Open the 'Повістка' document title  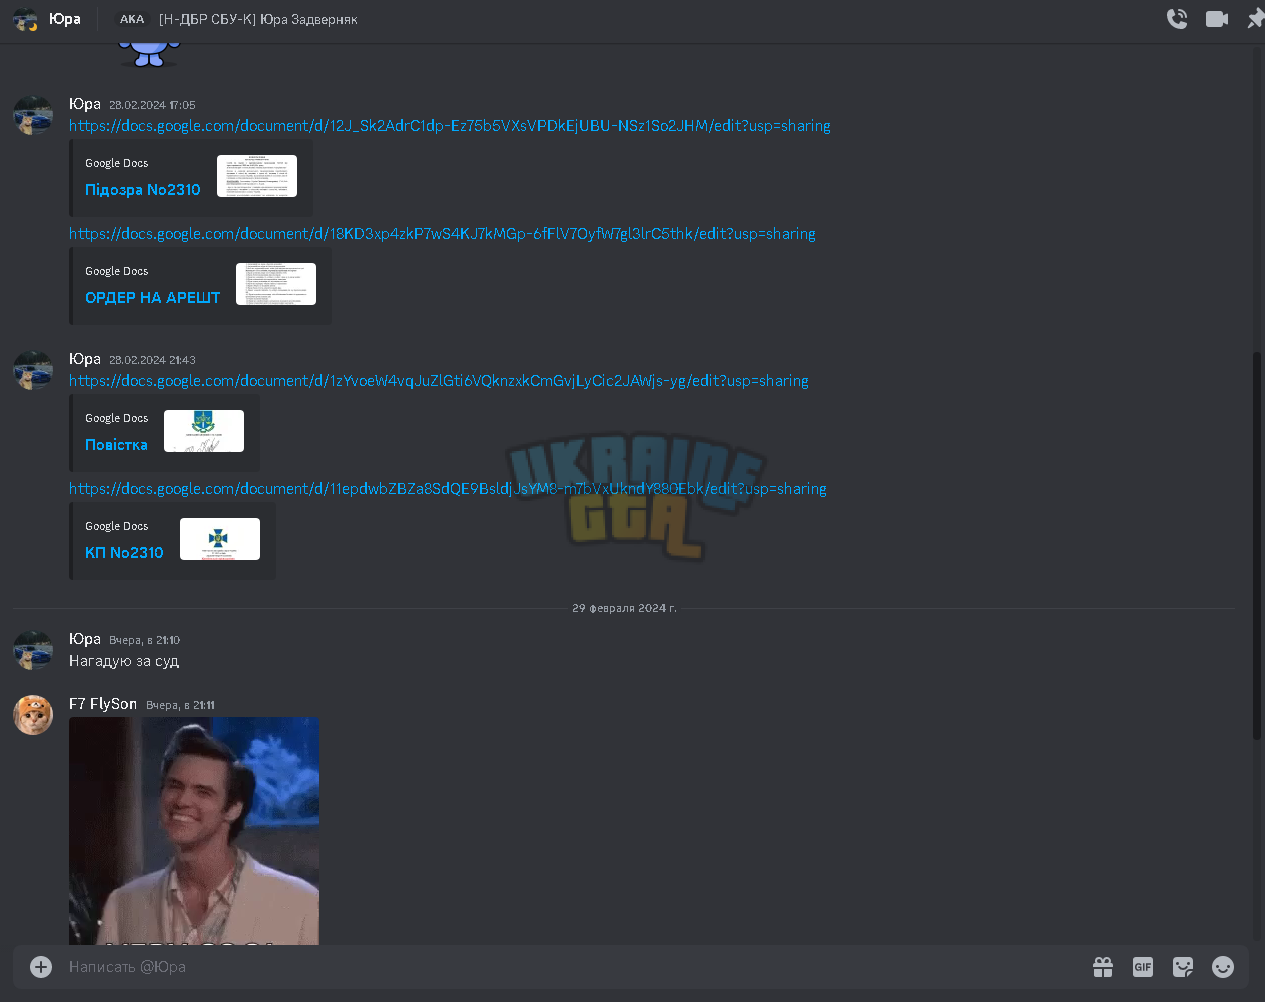116,445
